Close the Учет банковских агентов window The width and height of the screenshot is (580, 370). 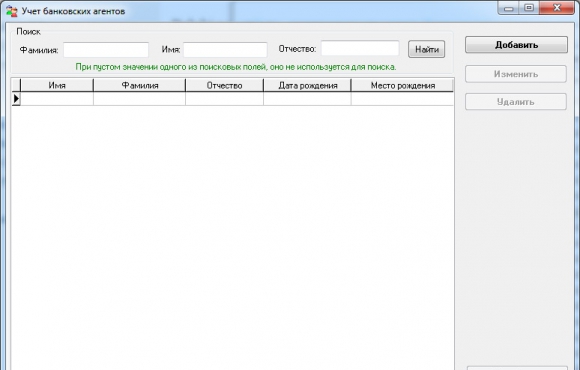click(x=557, y=8)
